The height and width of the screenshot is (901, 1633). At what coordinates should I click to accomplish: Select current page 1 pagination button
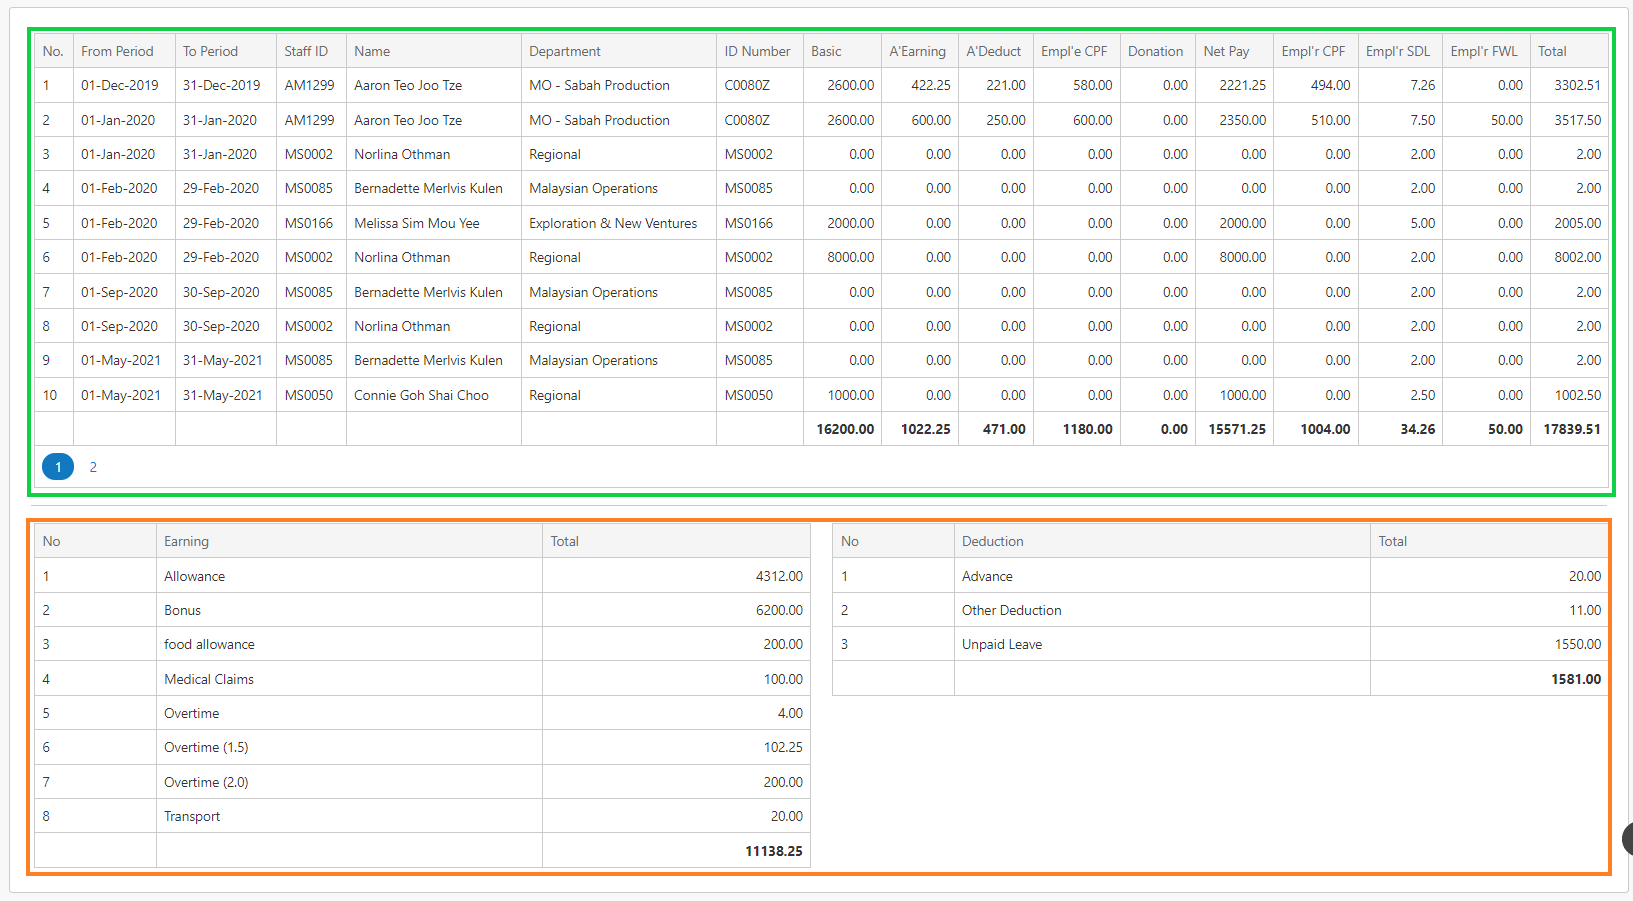coord(58,467)
